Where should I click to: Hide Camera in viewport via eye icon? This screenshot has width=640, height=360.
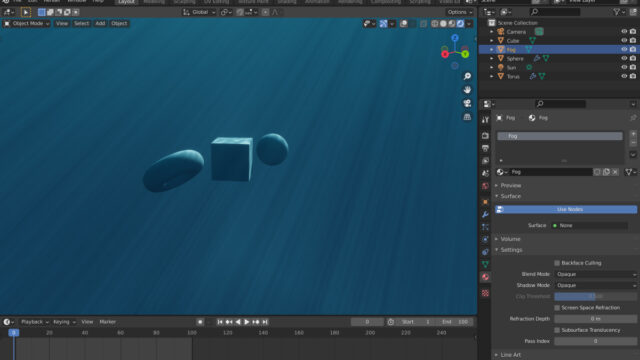point(624,31)
